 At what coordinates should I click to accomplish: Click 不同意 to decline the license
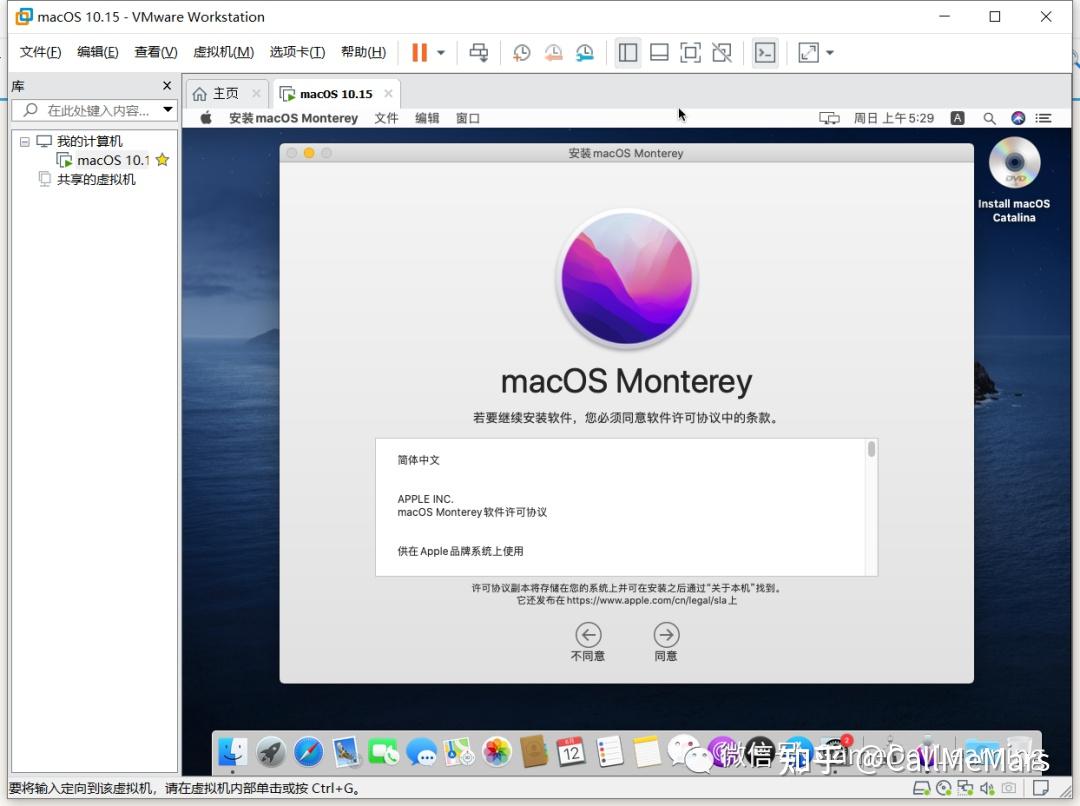tap(588, 642)
